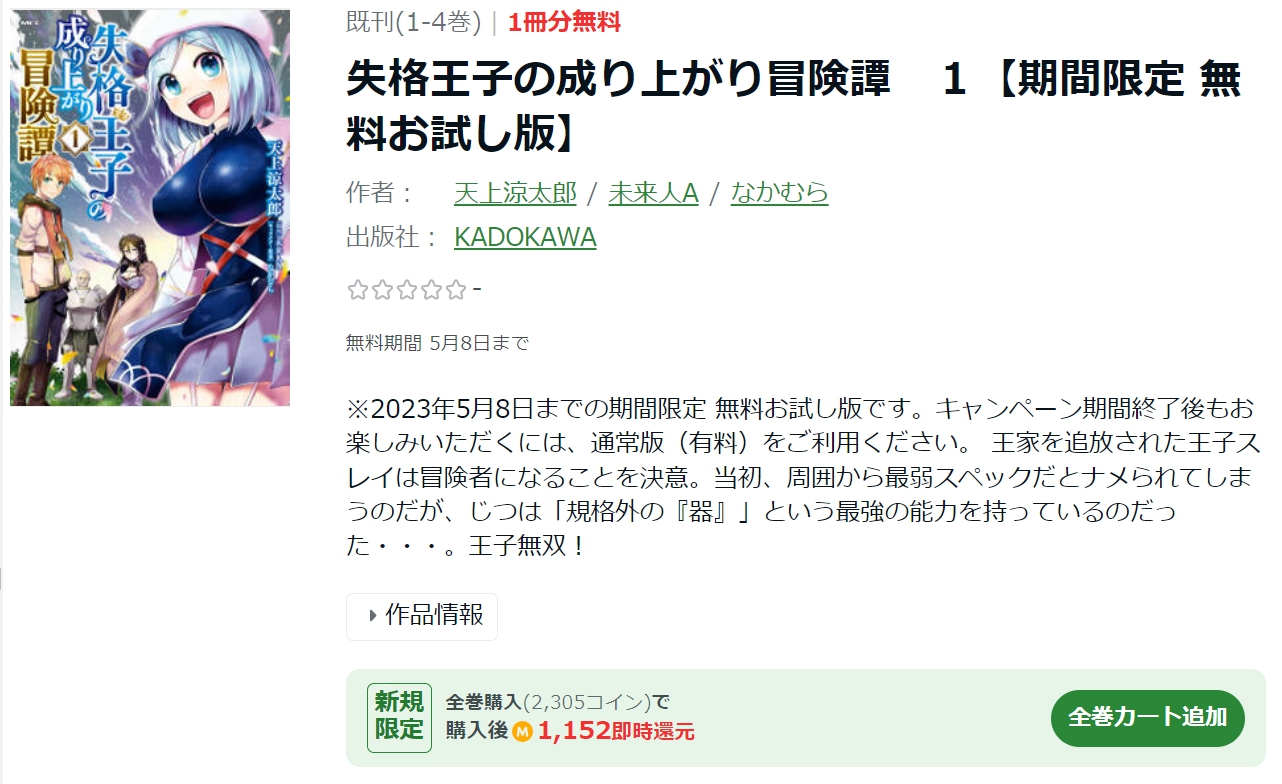The width and height of the screenshot is (1282, 784).
Task: Expand the 作品情報 section
Action: [422, 616]
